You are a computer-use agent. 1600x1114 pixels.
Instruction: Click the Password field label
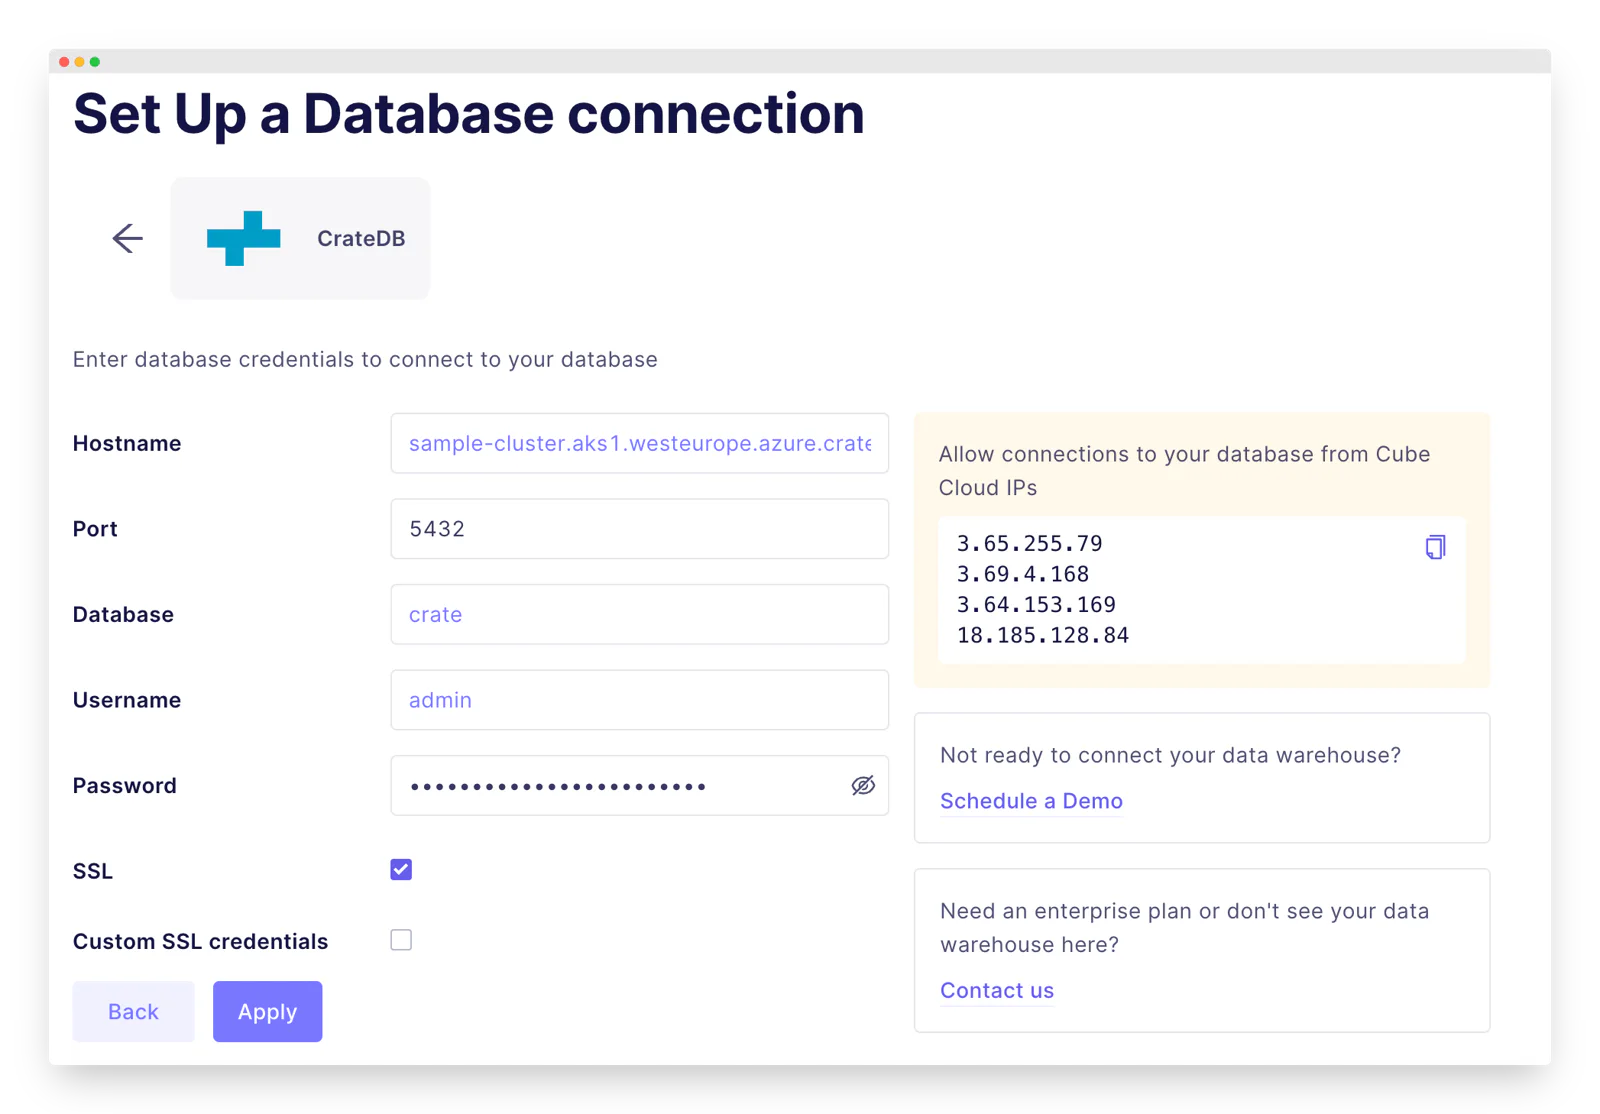pyautogui.click(x=125, y=786)
